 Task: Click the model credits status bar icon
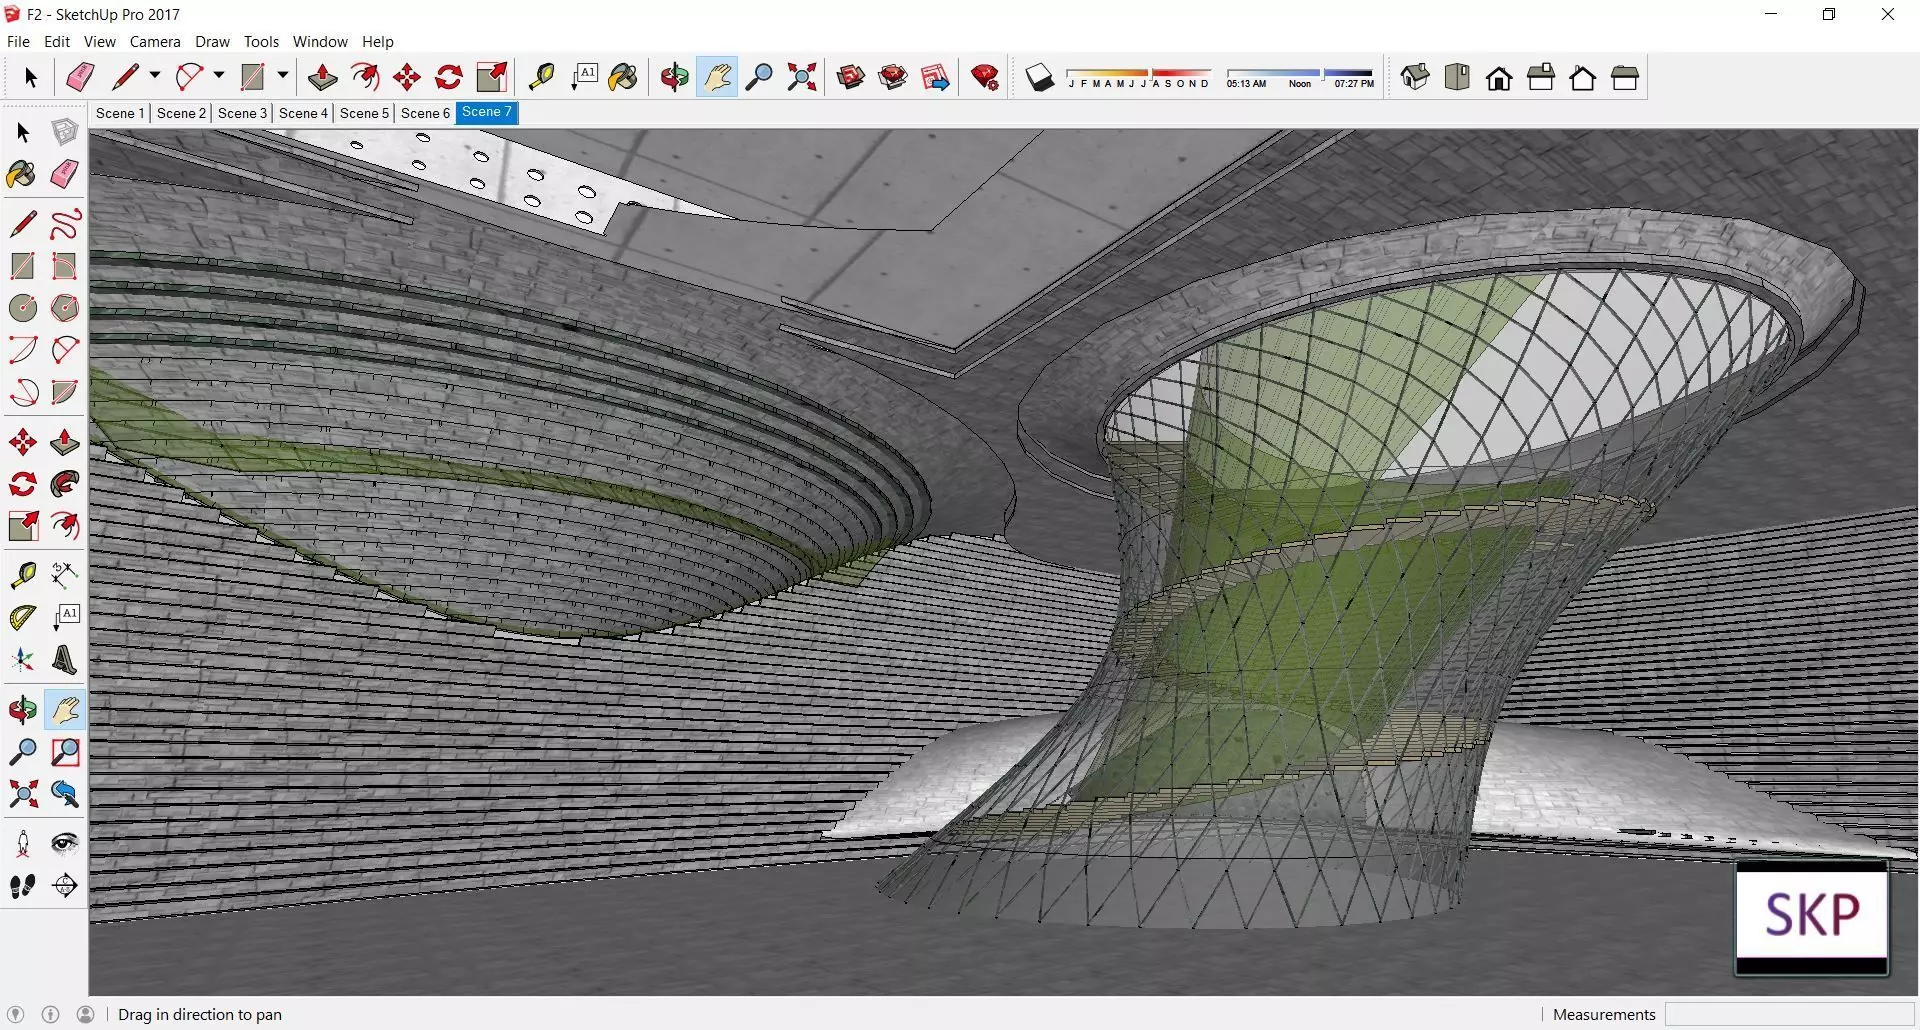click(51, 1014)
